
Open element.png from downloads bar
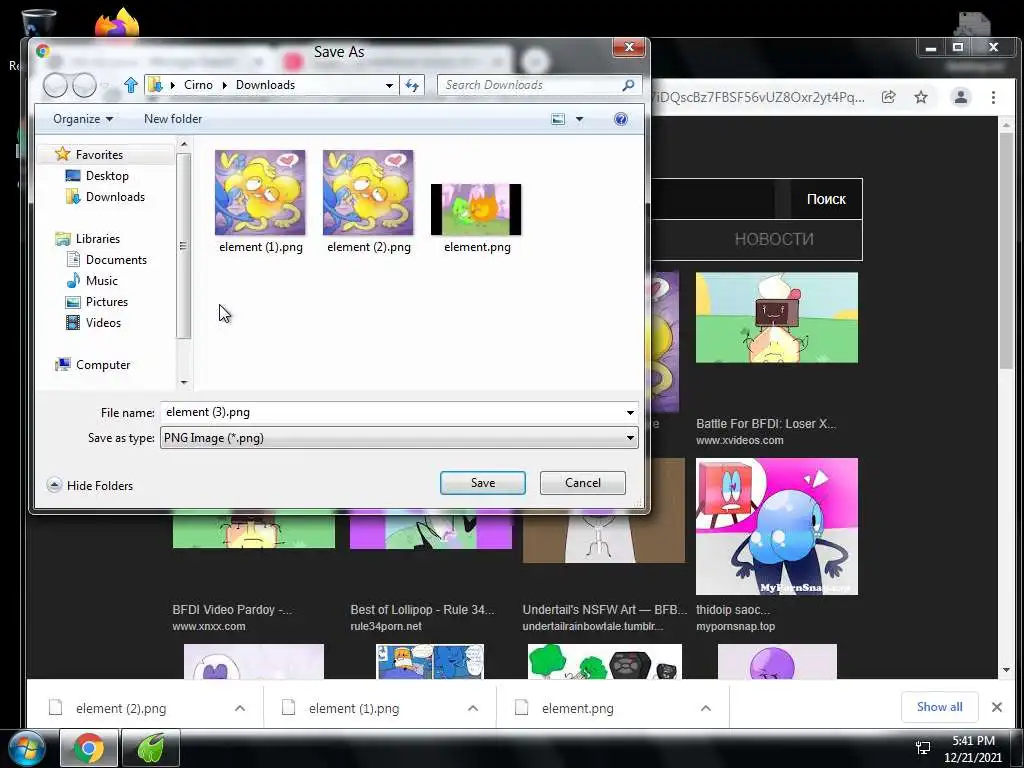[x=577, y=708]
